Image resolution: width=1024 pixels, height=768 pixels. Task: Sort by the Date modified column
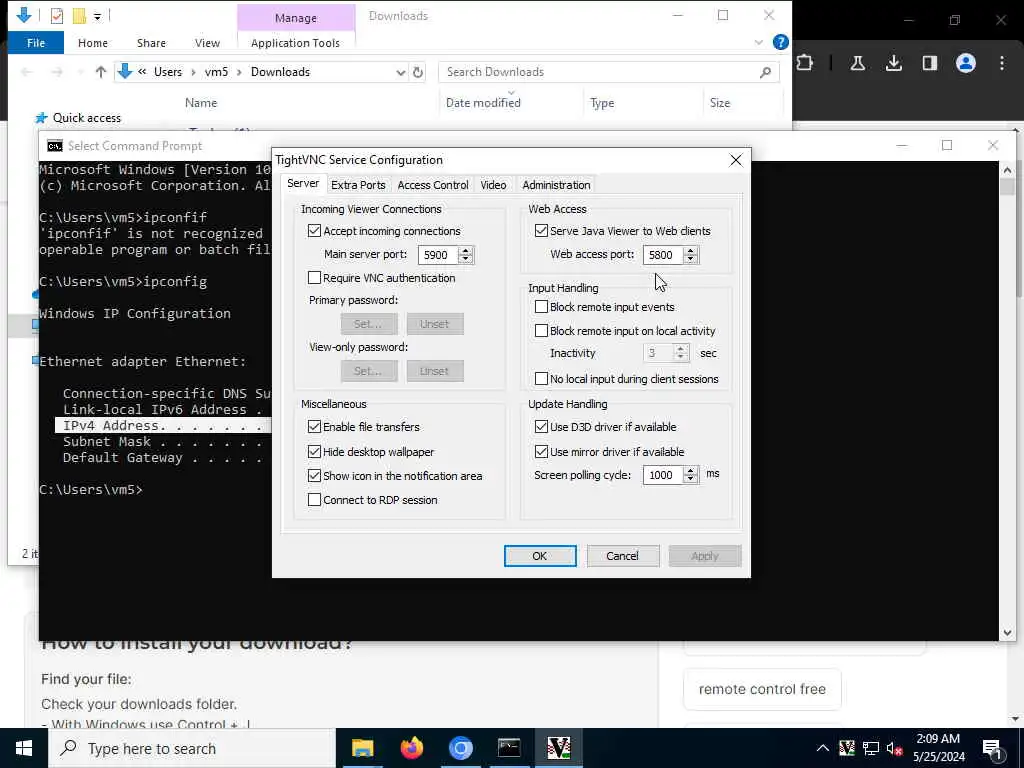click(483, 103)
